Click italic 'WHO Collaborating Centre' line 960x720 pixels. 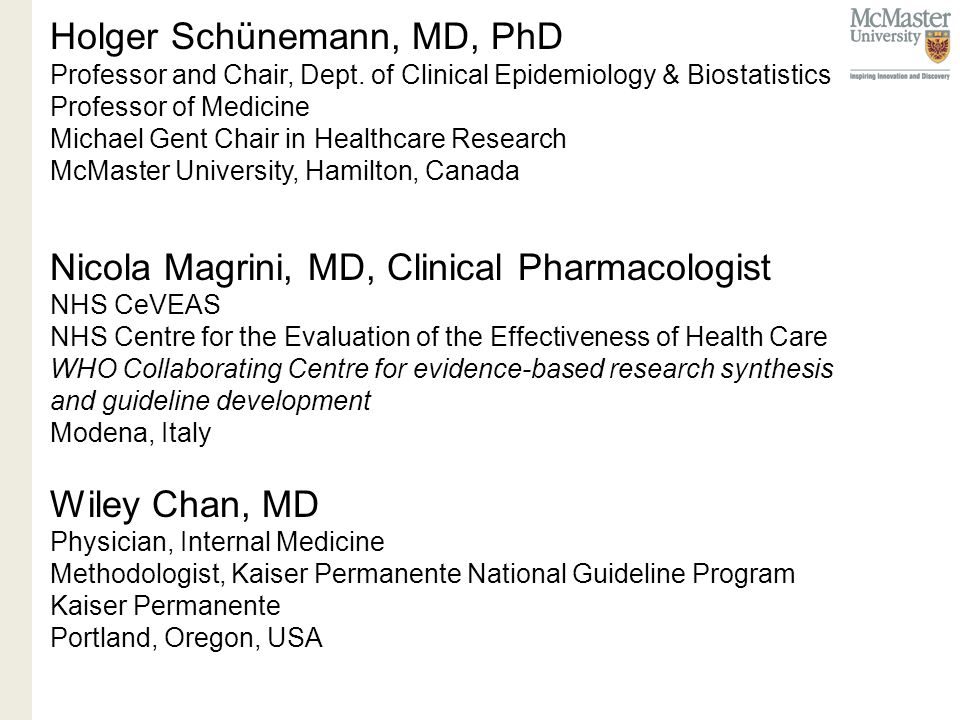[x=441, y=369]
